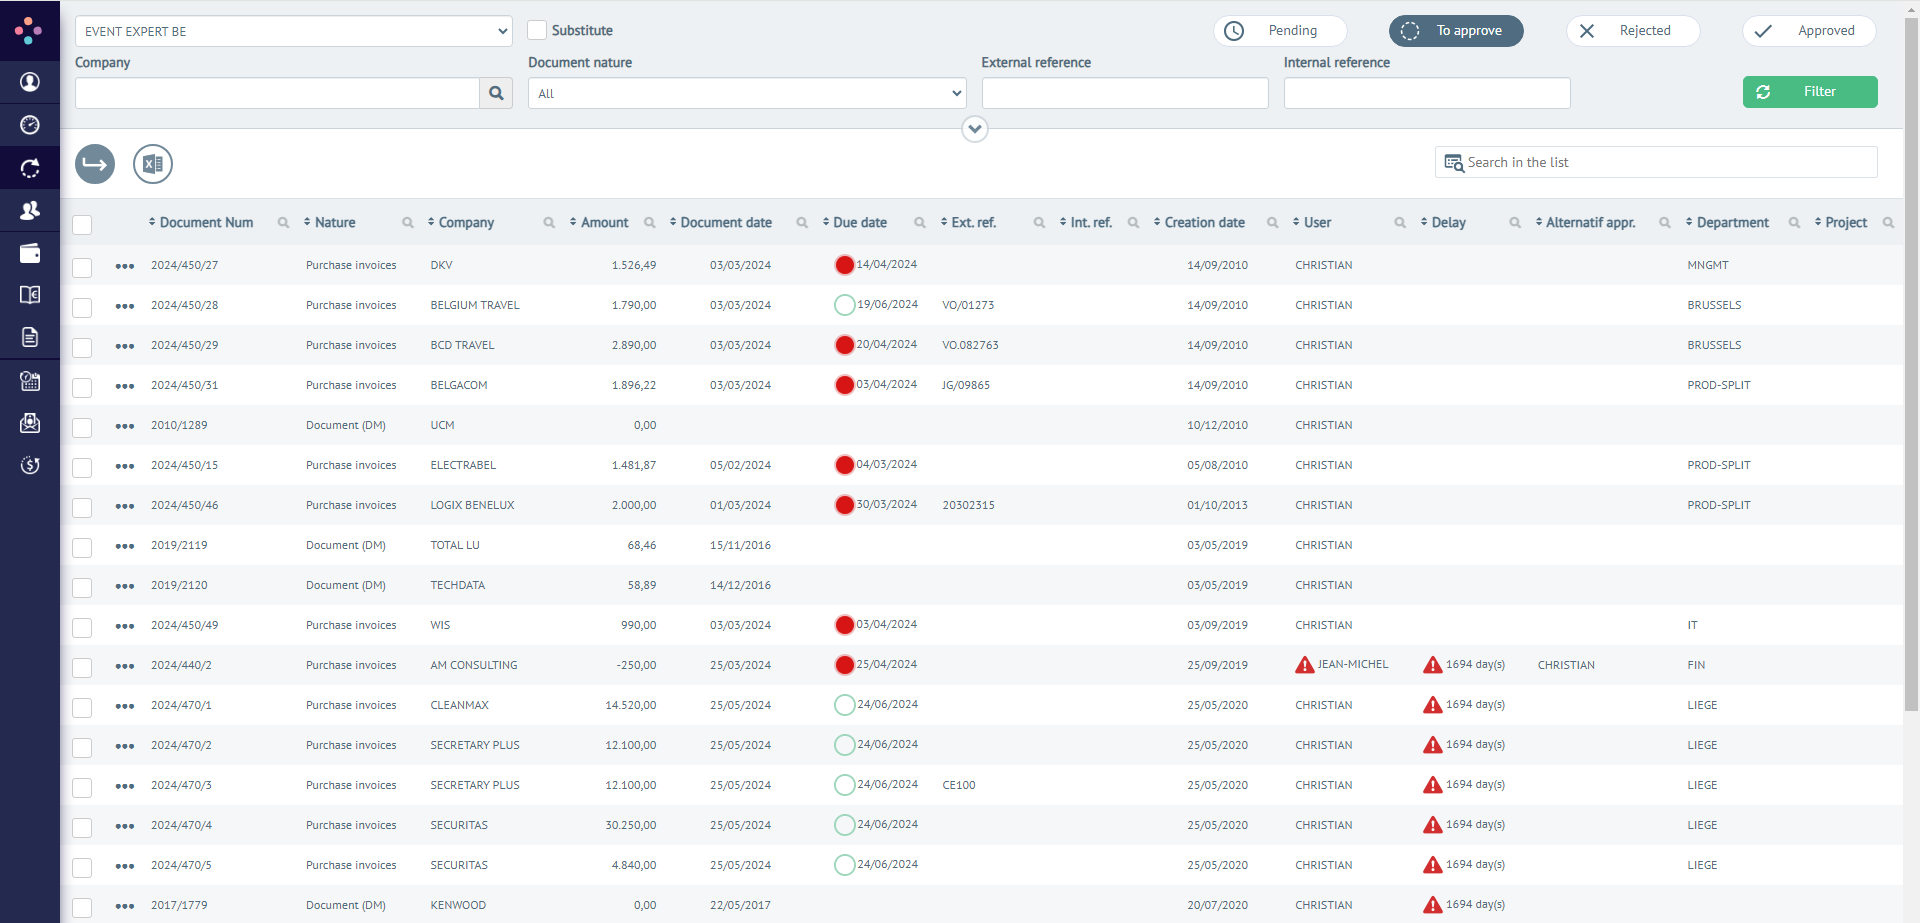Viewport: 1920px width, 923px height.
Task: Export the list to Excel
Action: coord(152,164)
